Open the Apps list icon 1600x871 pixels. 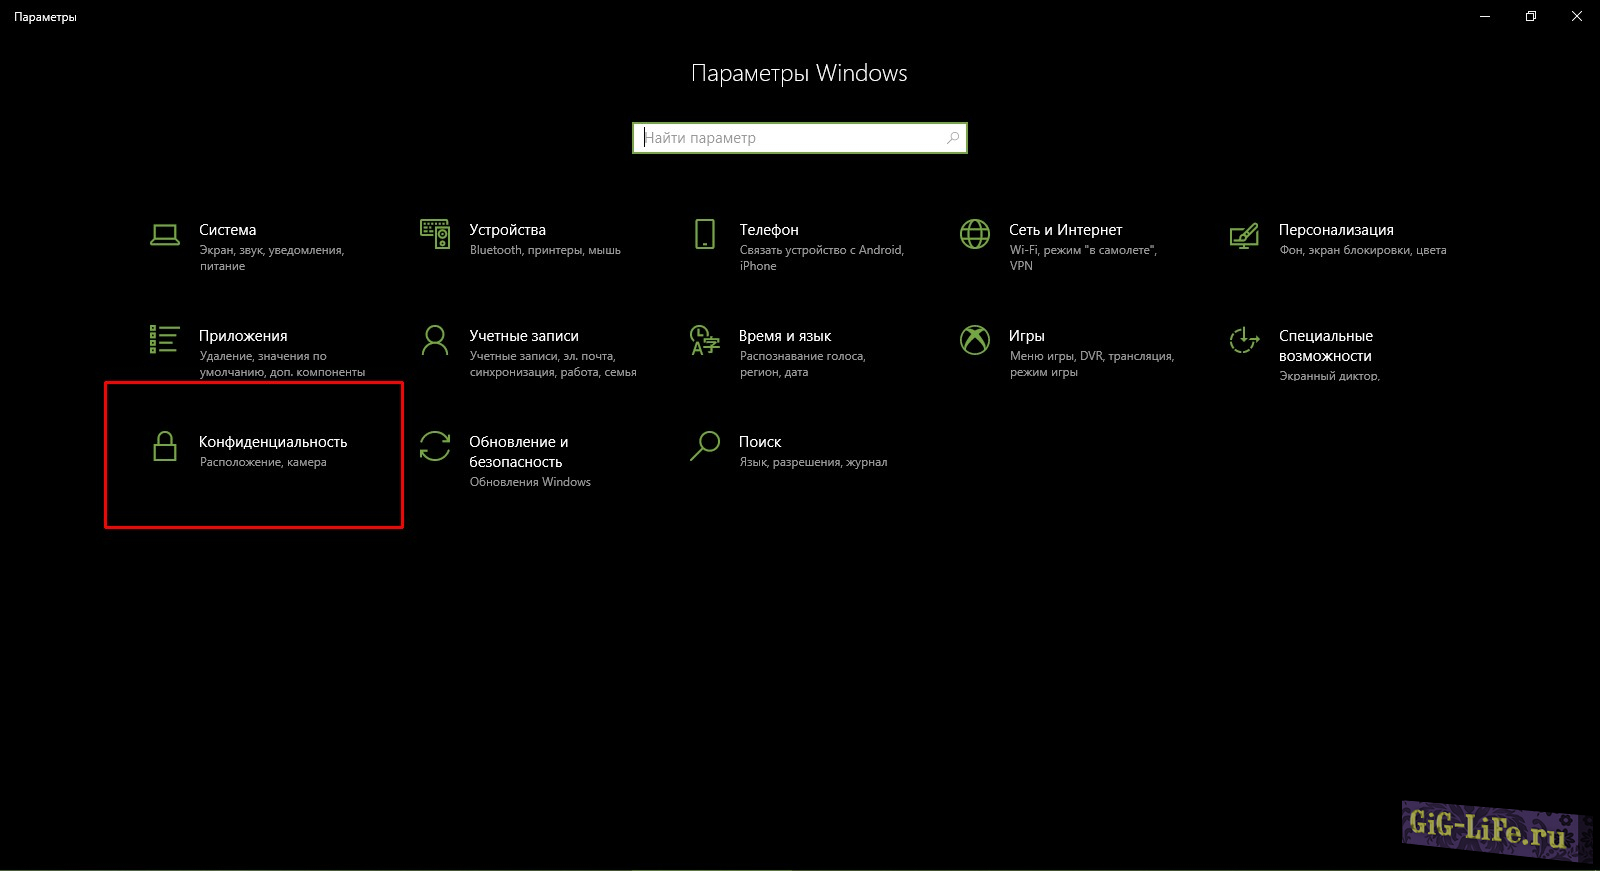(165, 340)
